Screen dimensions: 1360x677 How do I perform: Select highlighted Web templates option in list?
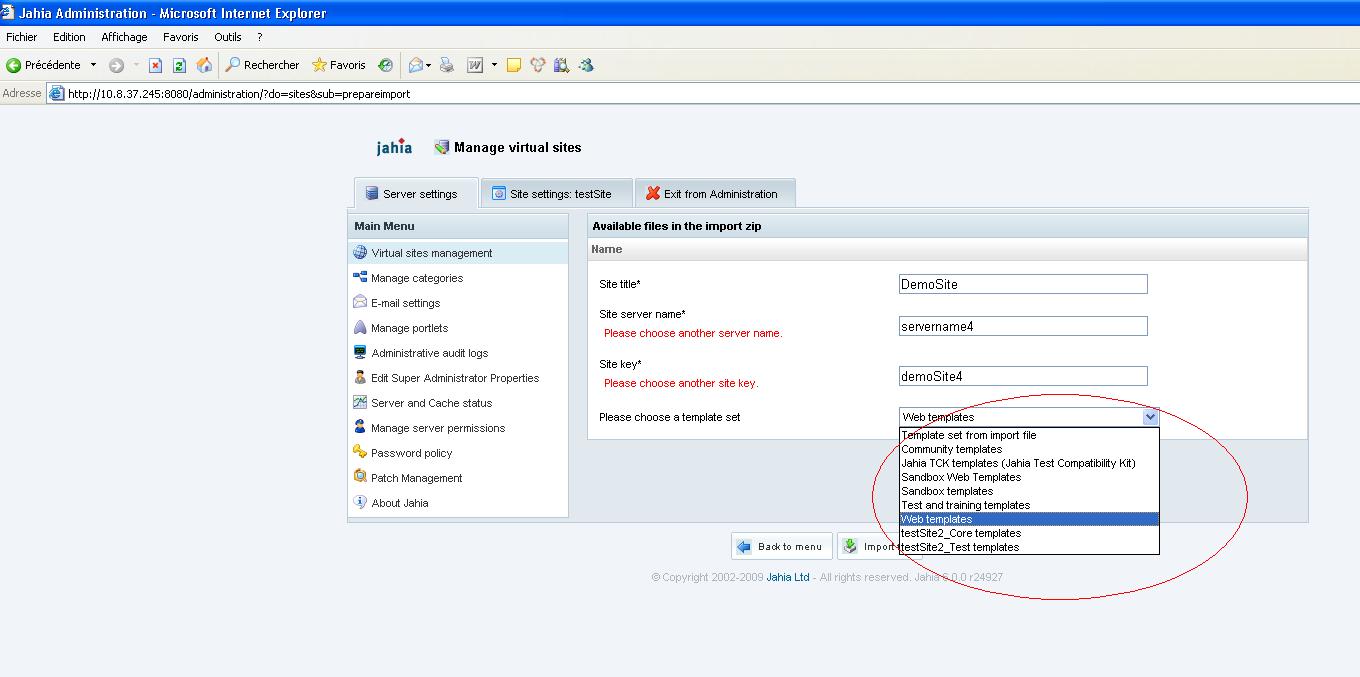pos(1029,519)
